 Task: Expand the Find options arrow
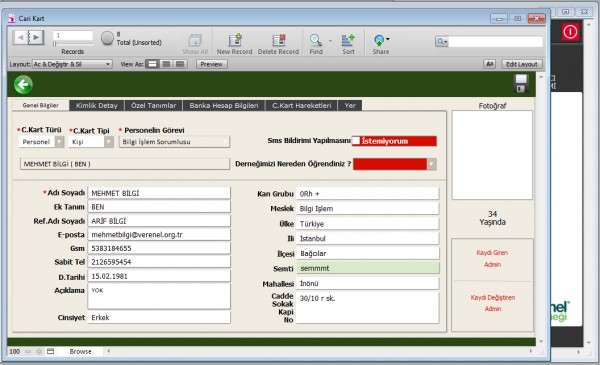click(x=330, y=40)
